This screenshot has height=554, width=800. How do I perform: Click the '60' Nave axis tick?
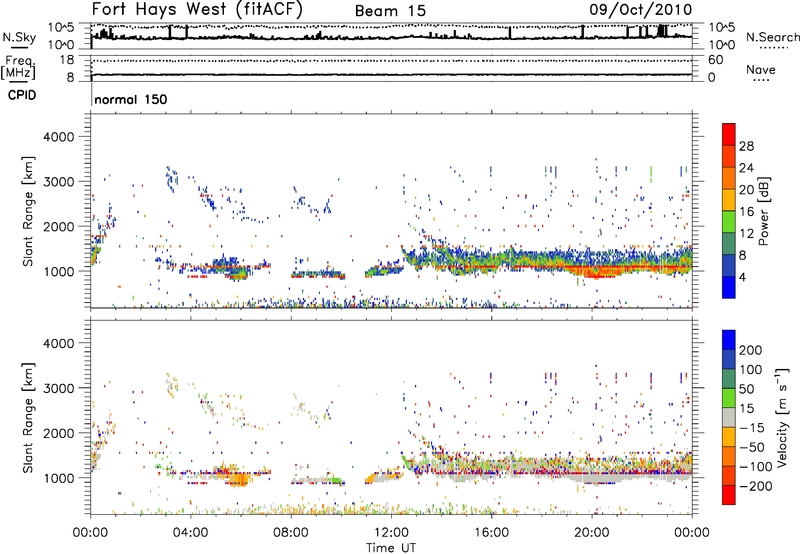(x=716, y=60)
